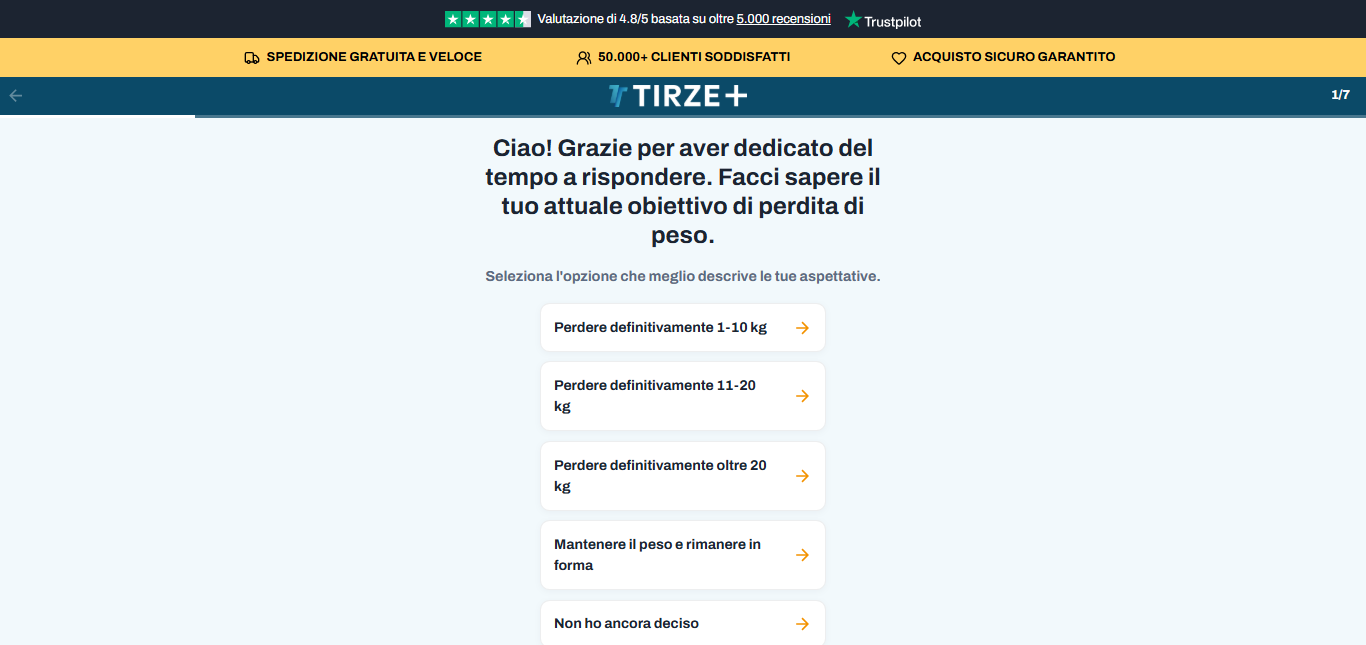
Task: Click the arrow beside Non ho ancora deciso
Action: pos(802,624)
